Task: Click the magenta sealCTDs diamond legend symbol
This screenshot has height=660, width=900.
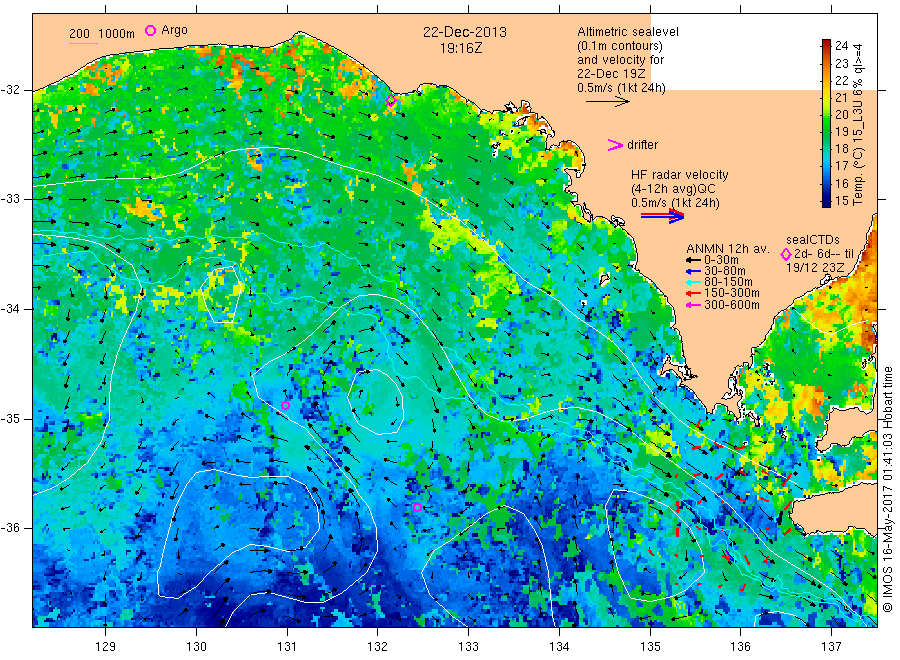Action: pos(786,254)
